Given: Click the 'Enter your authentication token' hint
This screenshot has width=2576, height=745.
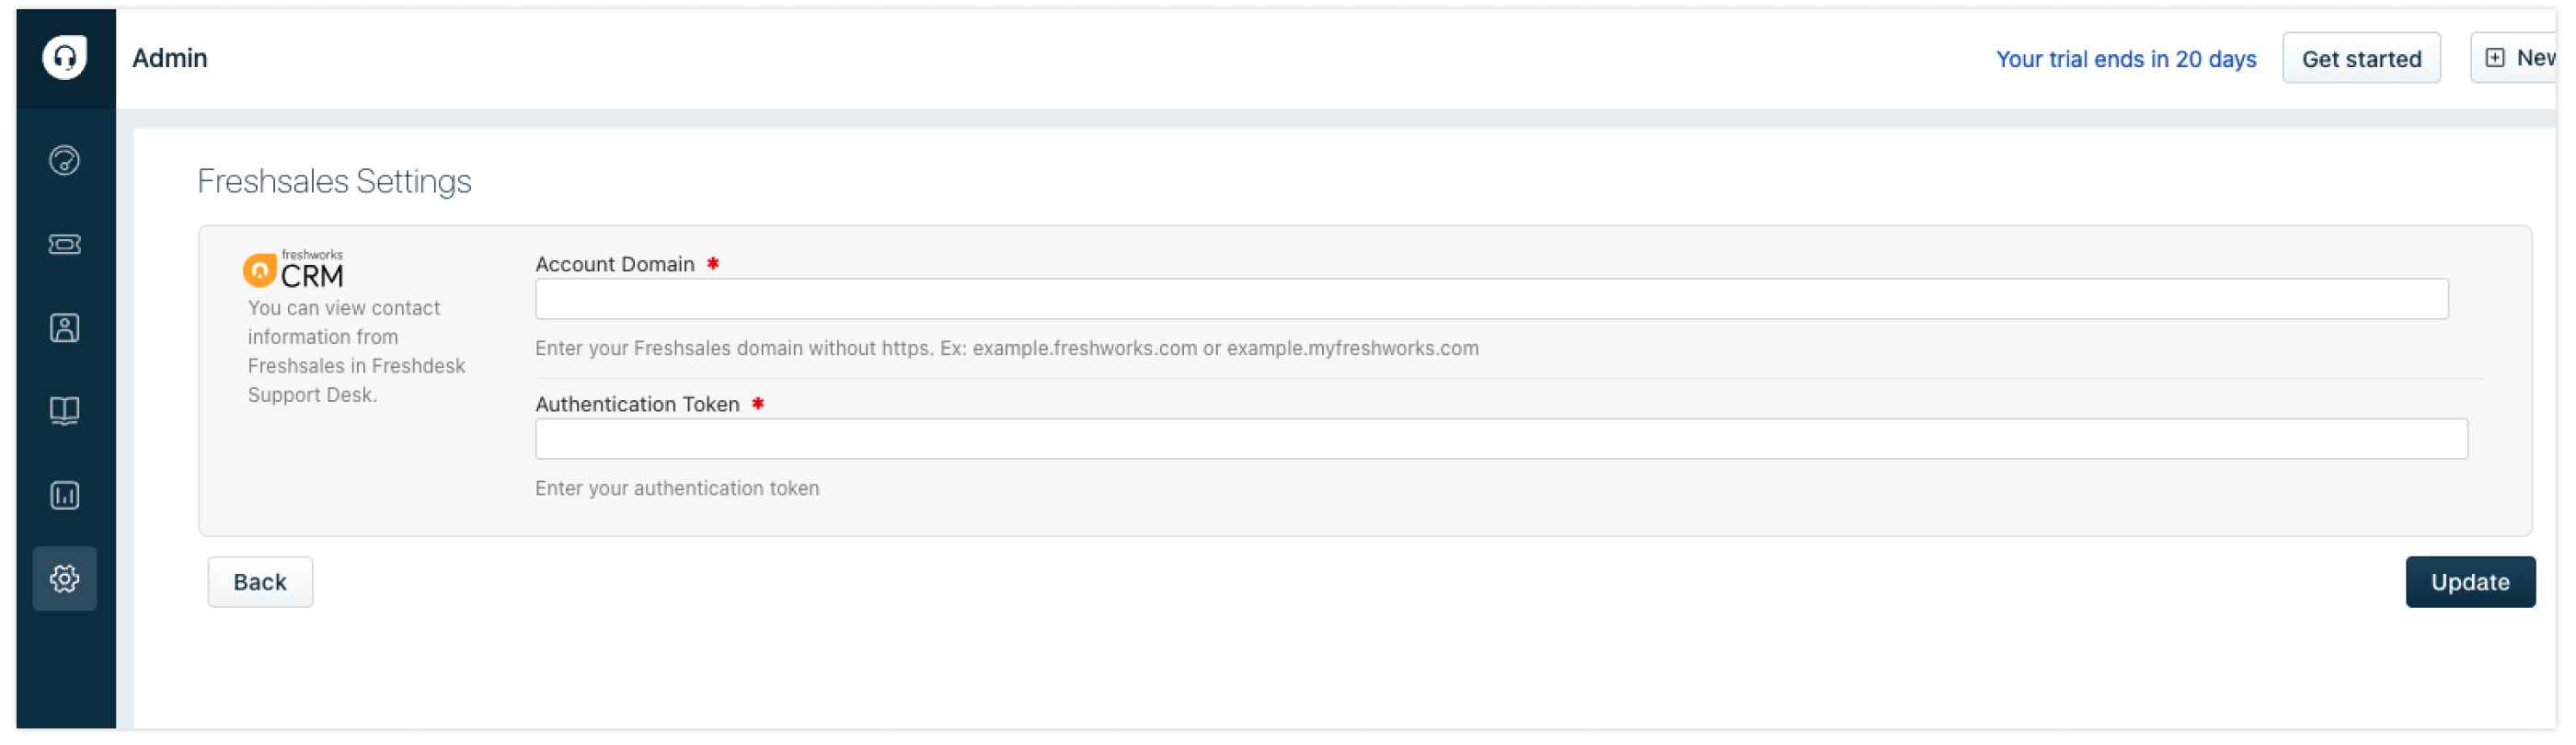Looking at the screenshot, I should 677,489.
